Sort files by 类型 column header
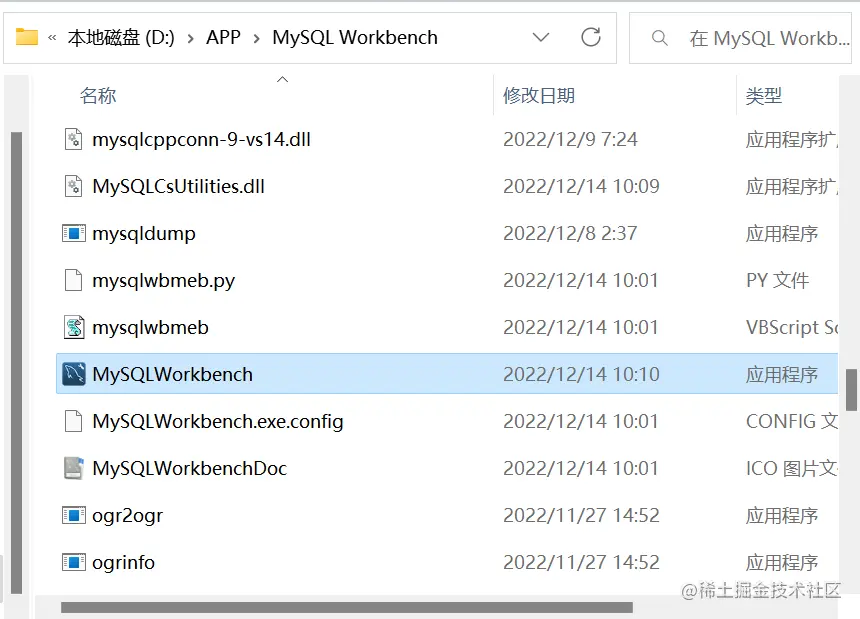The height and width of the screenshot is (619, 860). [x=763, y=96]
